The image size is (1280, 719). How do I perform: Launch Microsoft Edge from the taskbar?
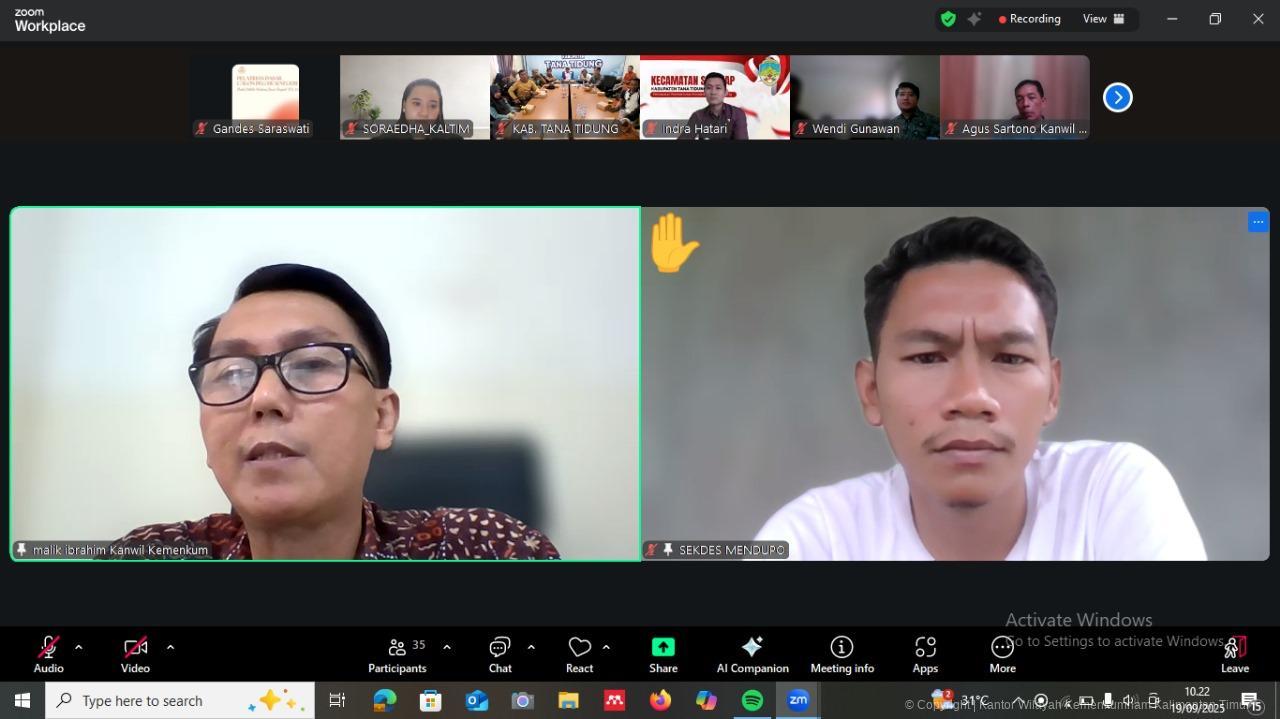point(385,700)
